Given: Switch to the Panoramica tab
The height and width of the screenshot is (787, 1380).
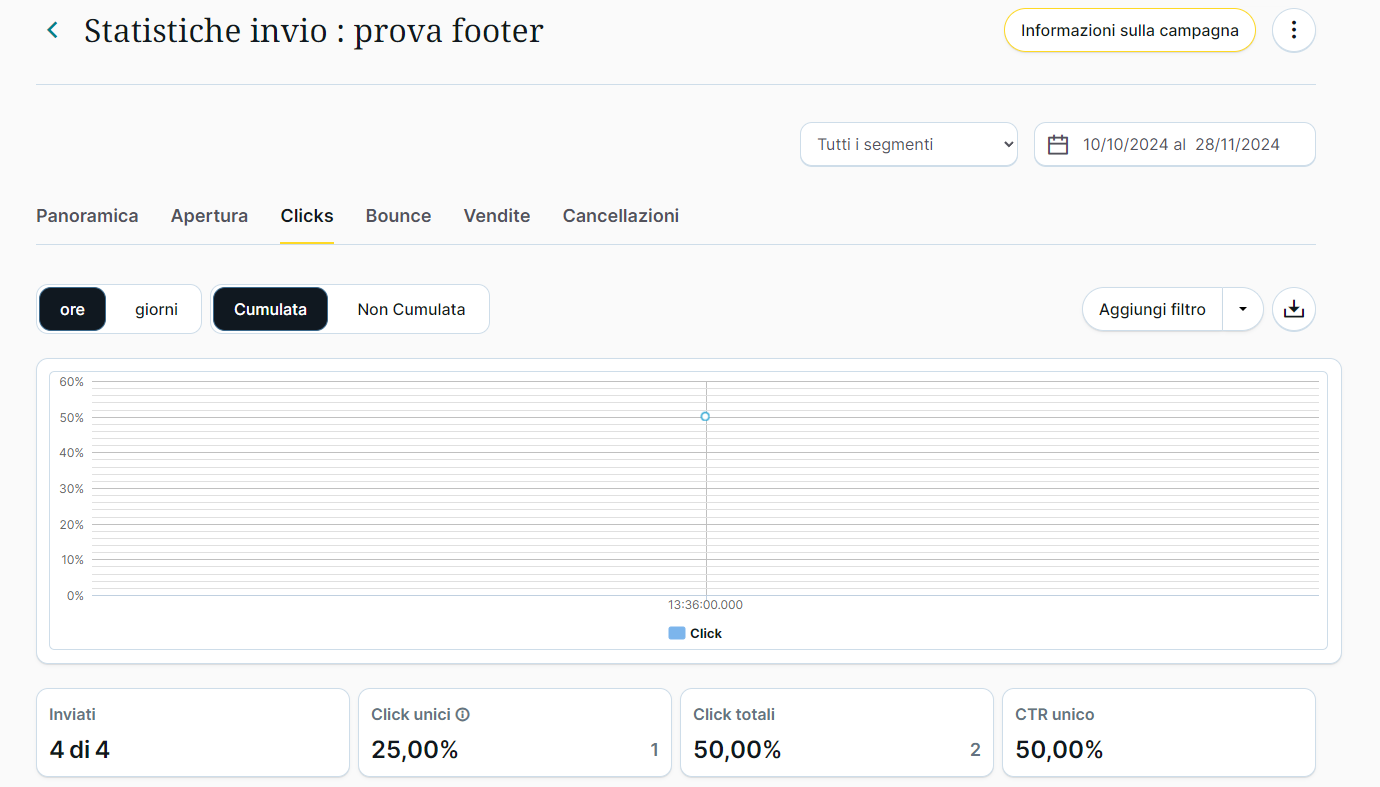Looking at the screenshot, I should click(x=87, y=216).
